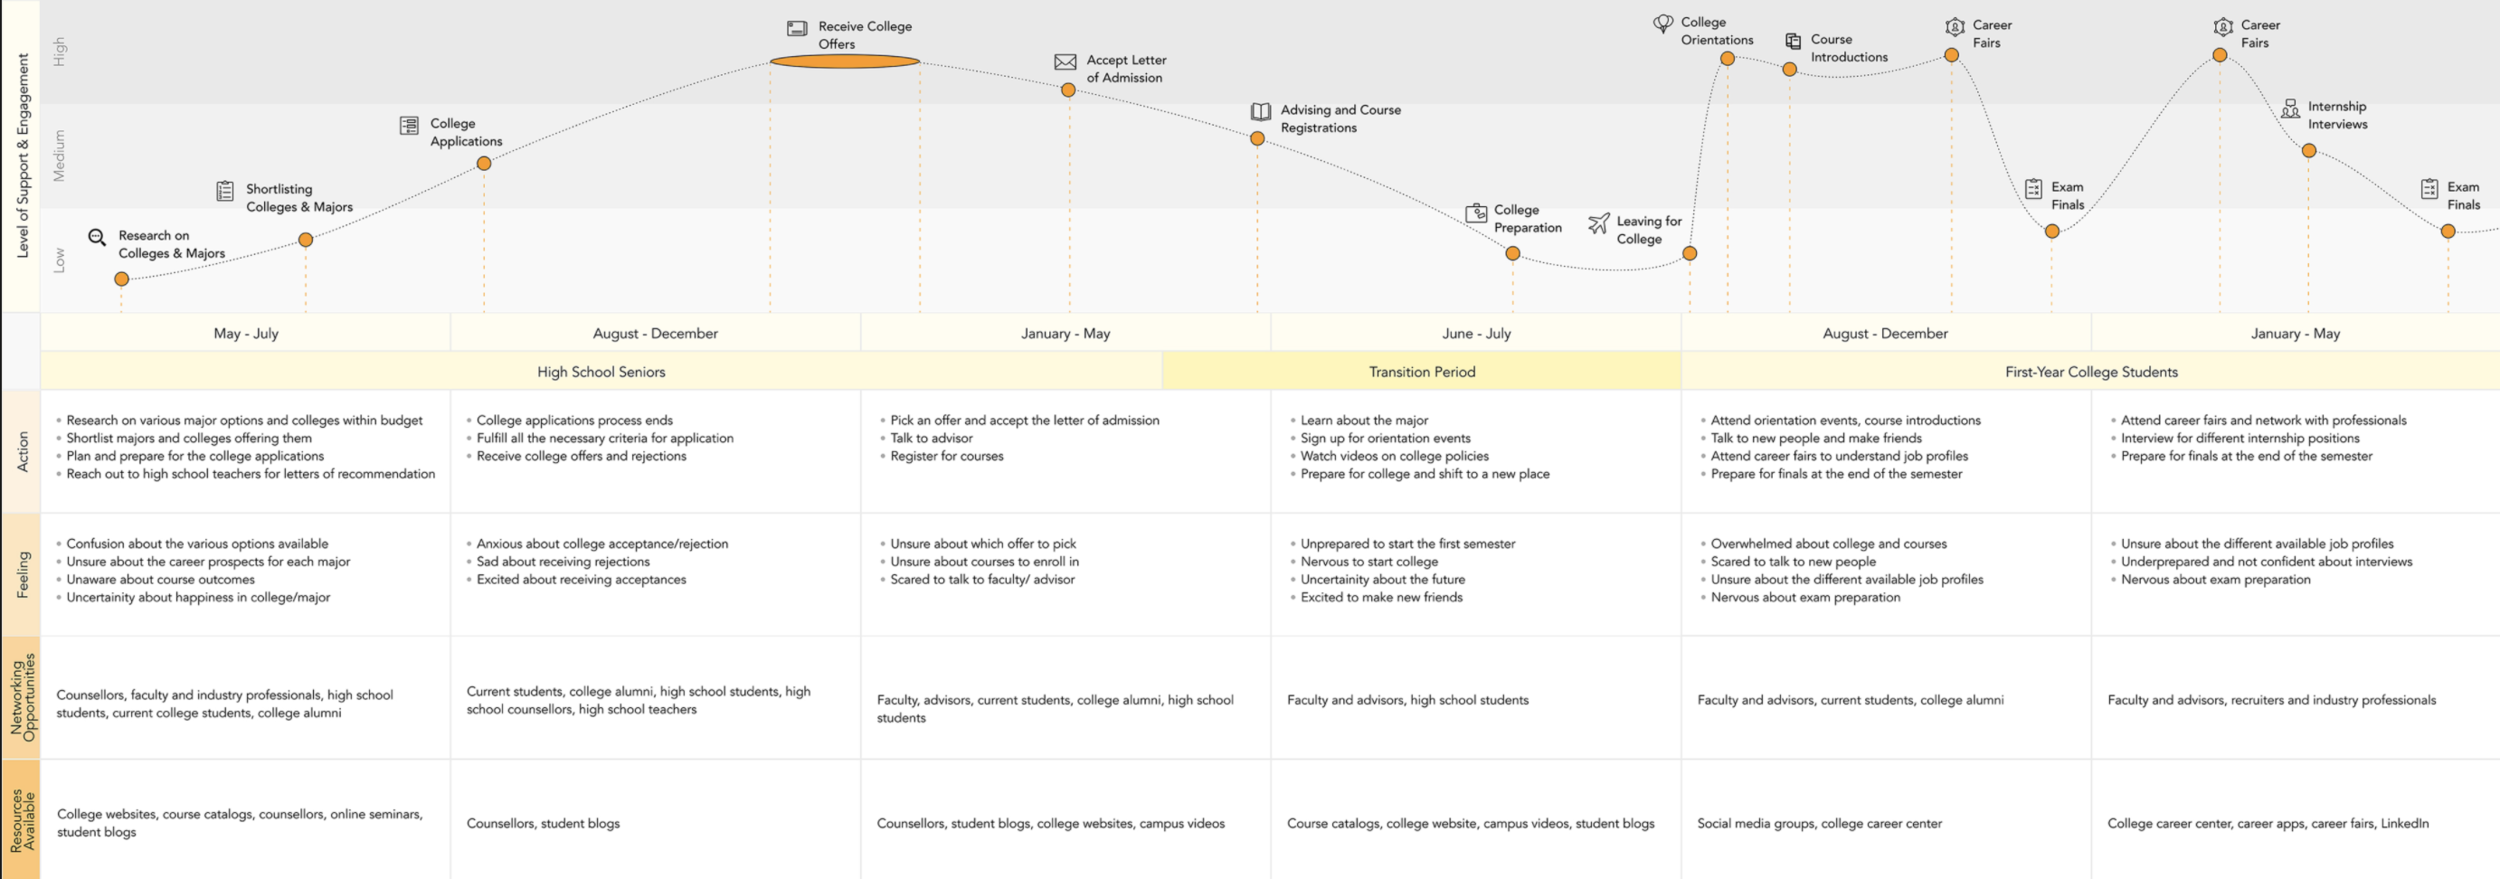This screenshot has width=2500, height=879.
Task: Select the High School Seniors phase header
Action: [x=601, y=372]
